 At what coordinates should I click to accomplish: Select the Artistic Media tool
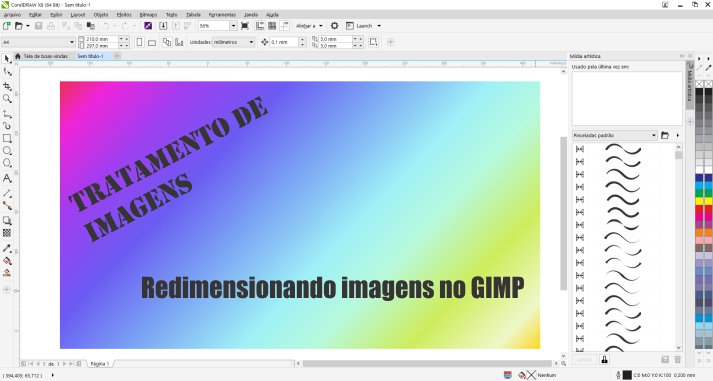pyautogui.click(x=7, y=125)
